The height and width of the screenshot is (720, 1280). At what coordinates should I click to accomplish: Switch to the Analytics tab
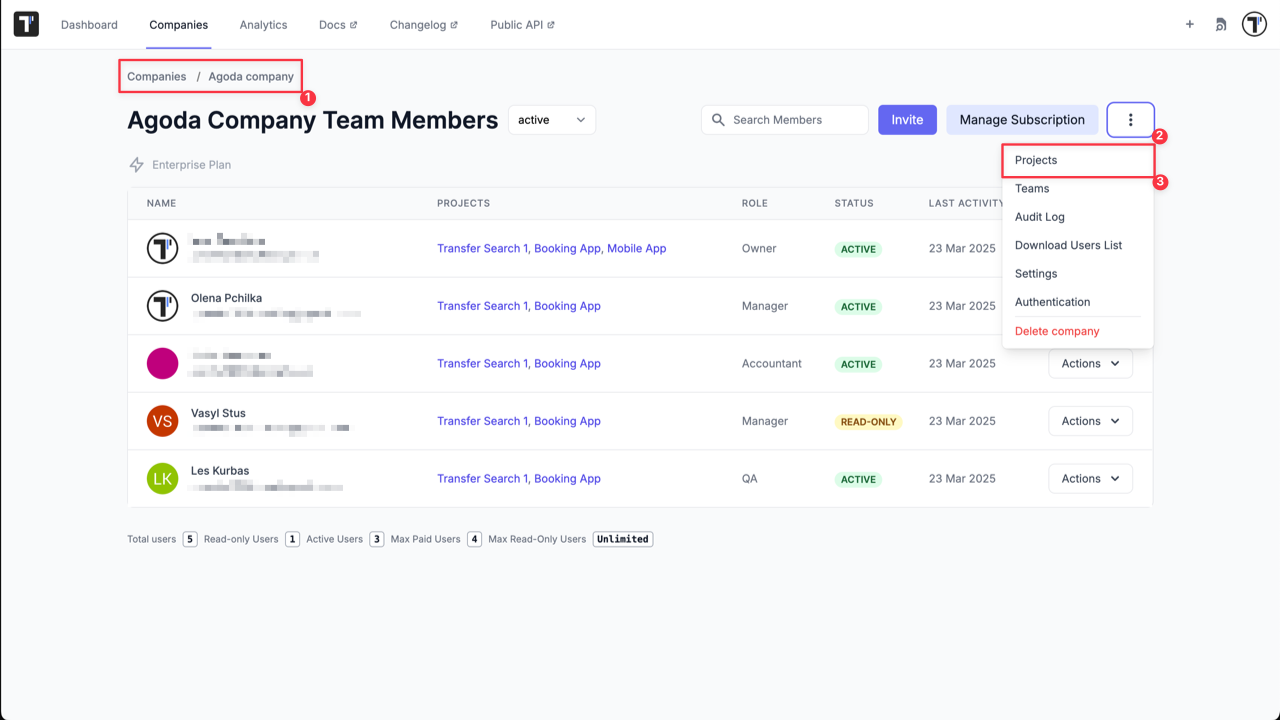[263, 24]
